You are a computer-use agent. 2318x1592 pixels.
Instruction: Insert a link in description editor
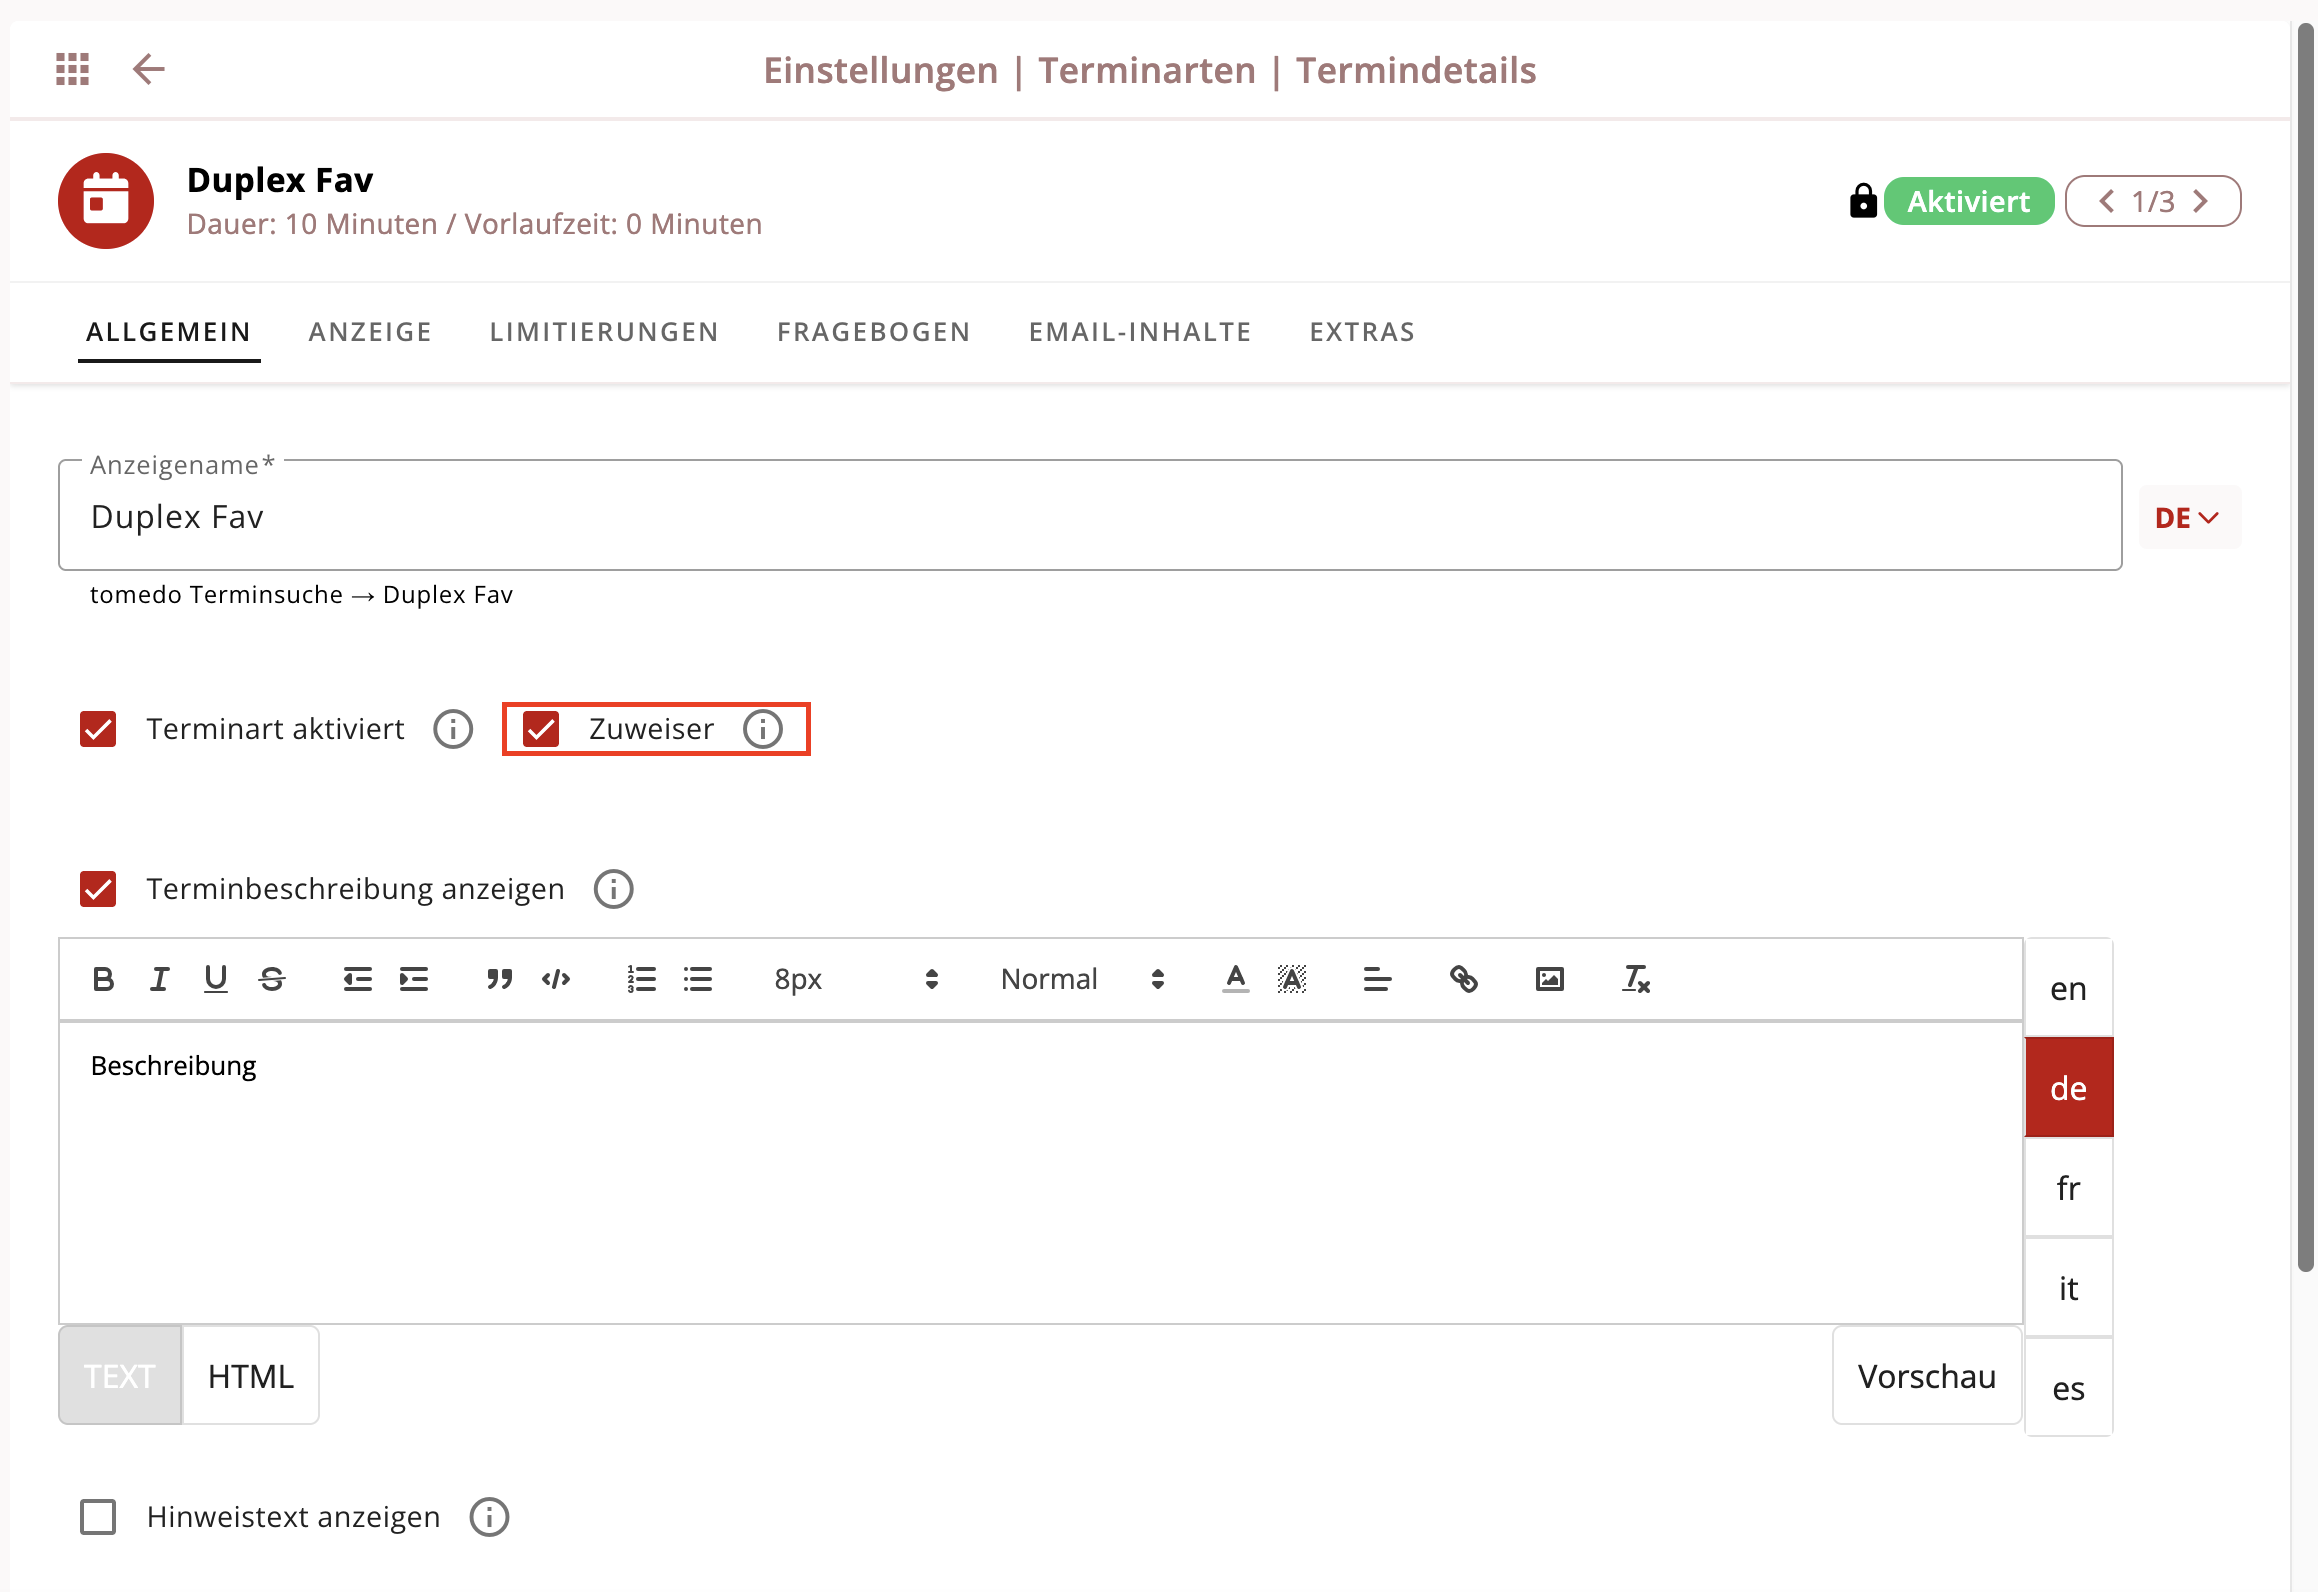pyautogui.click(x=1463, y=979)
